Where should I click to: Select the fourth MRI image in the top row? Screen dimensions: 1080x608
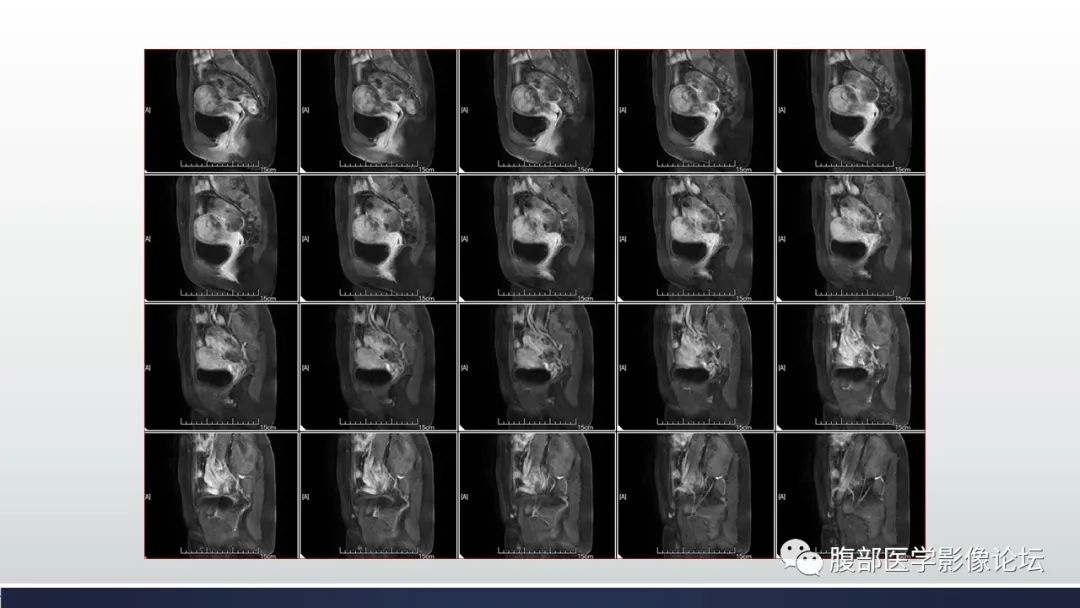coord(695,111)
